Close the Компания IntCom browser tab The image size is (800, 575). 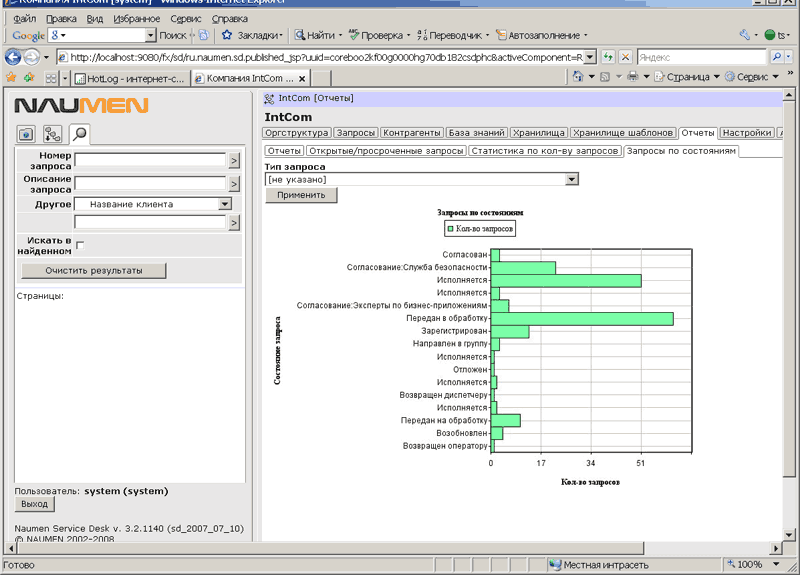tap(302, 79)
